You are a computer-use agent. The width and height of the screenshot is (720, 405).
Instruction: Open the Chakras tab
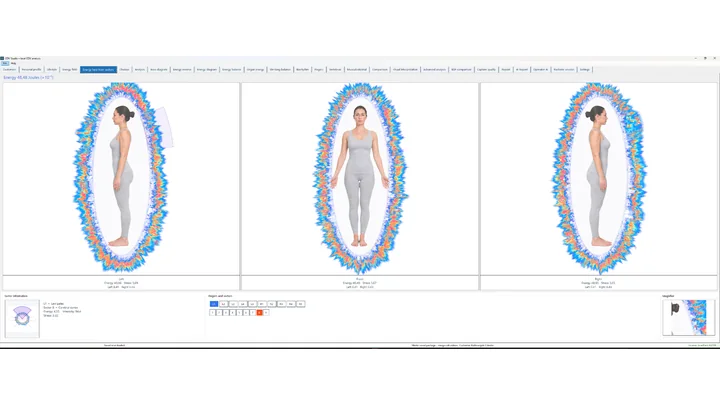[124, 69]
